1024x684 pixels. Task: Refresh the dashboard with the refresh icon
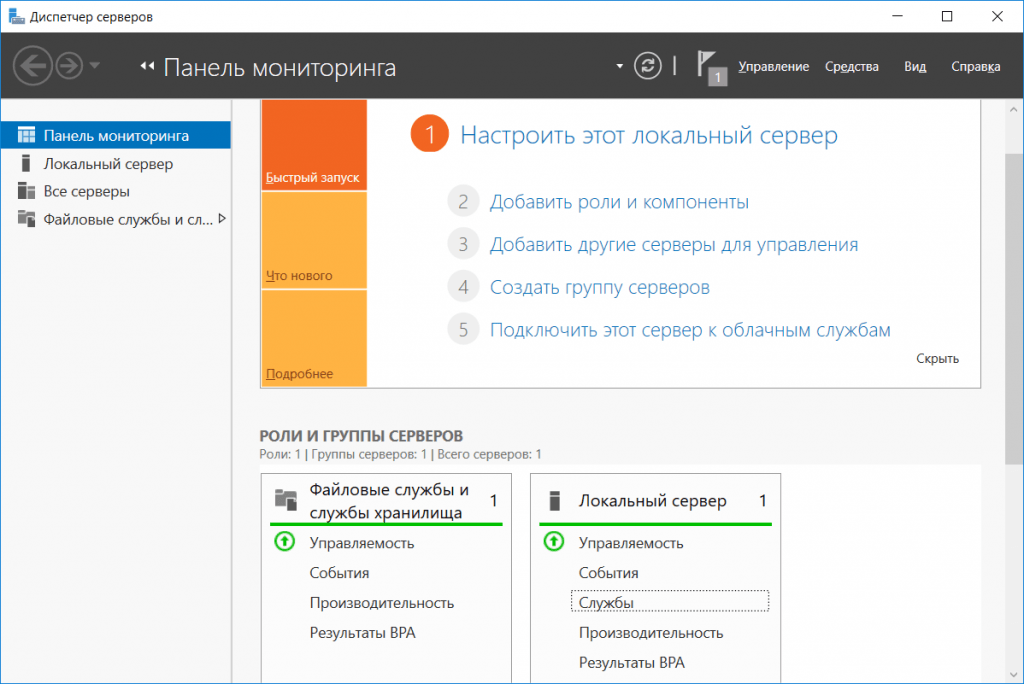647,65
